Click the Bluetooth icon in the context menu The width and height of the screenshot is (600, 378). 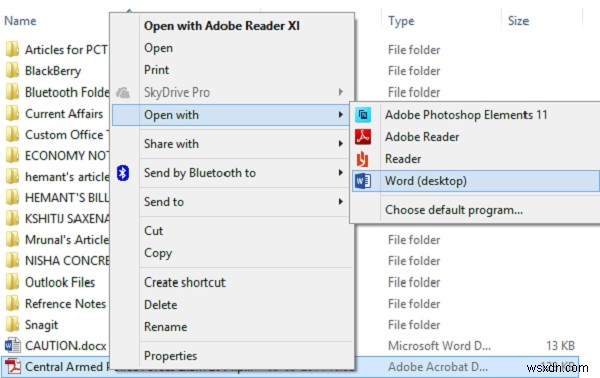(123, 173)
